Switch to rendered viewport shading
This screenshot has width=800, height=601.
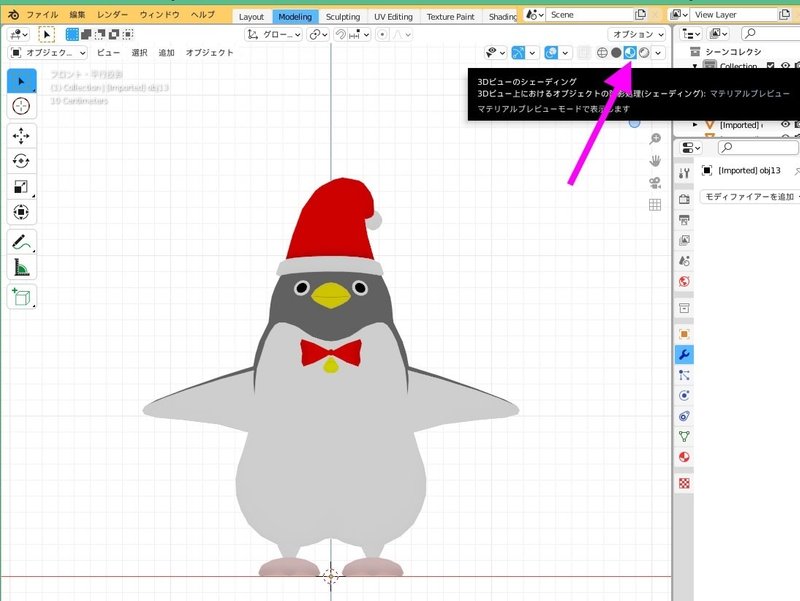point(644,53)
